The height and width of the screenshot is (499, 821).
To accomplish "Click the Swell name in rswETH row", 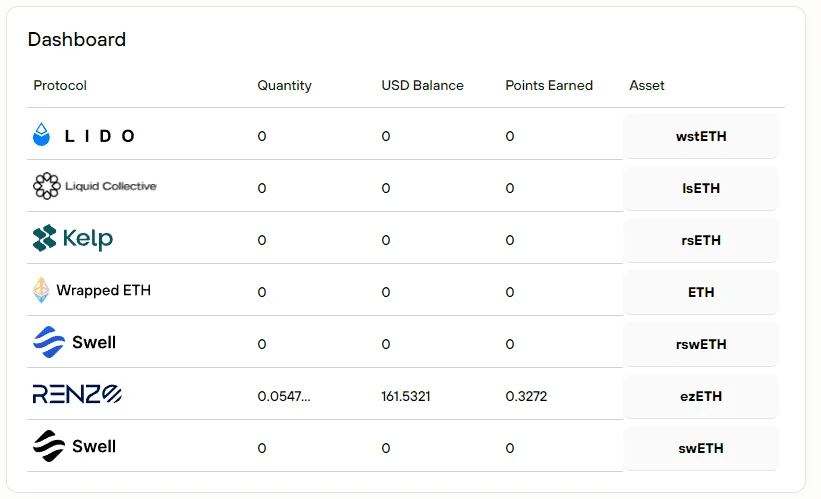I will tap(94, 342).
